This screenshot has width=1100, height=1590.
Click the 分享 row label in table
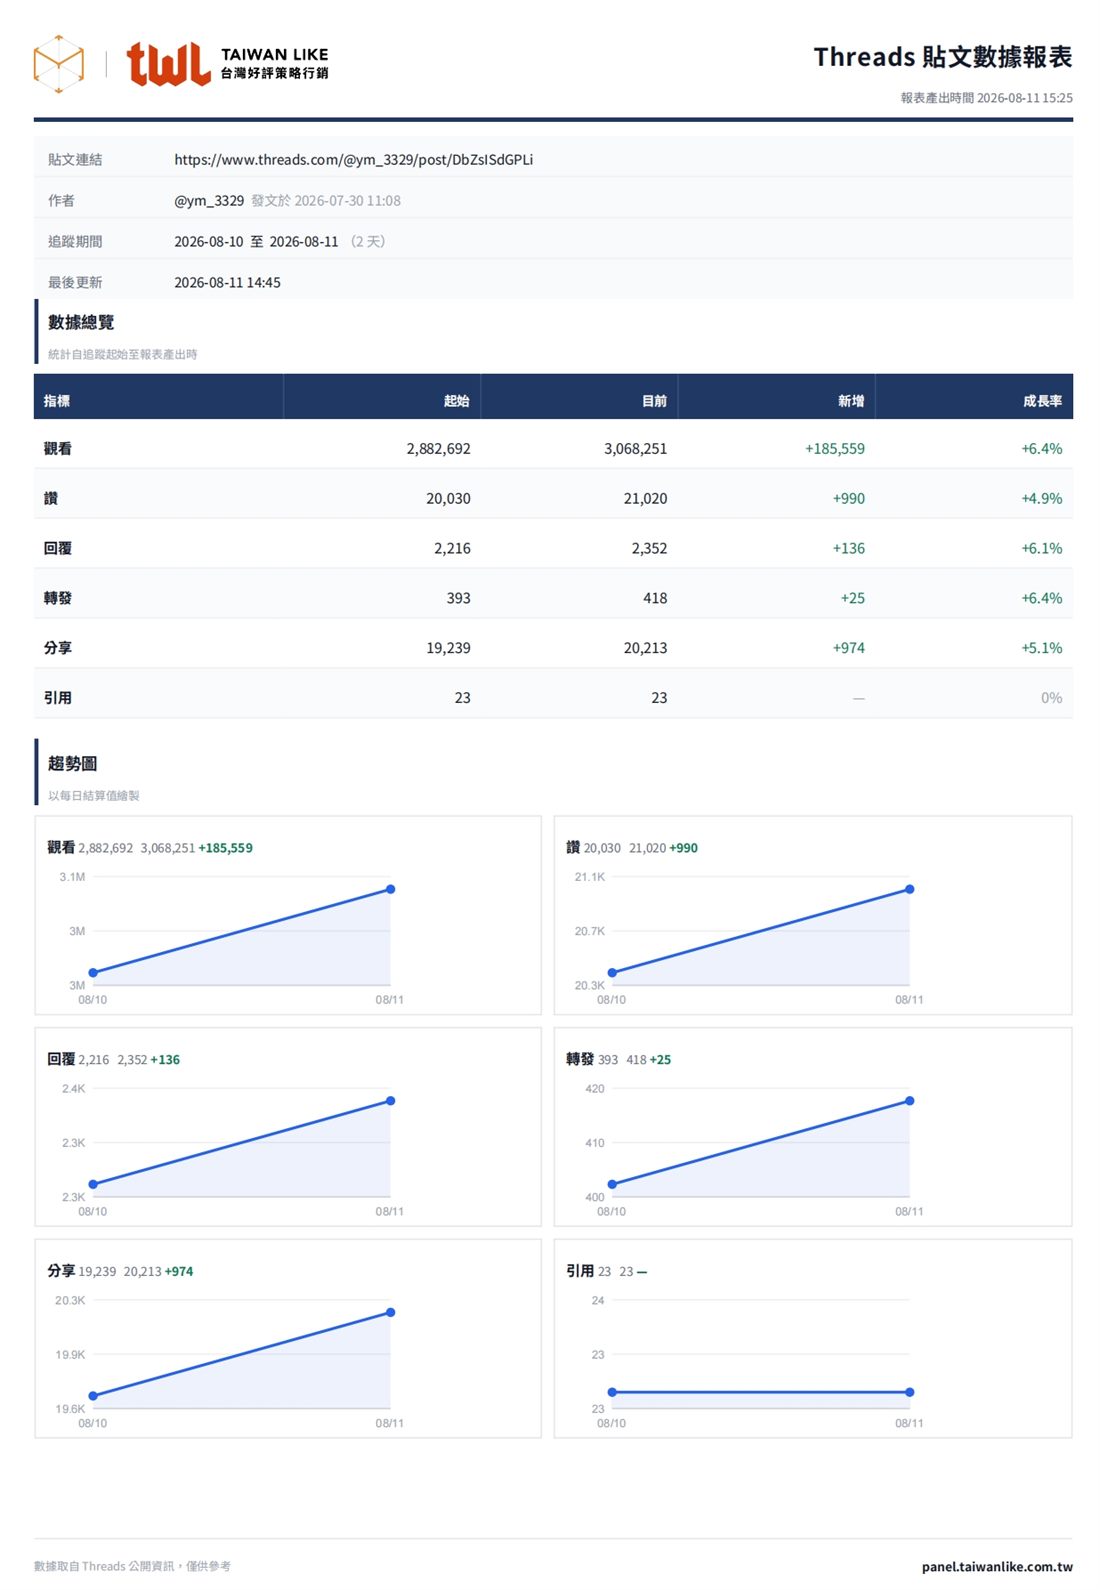pos(58,648)
